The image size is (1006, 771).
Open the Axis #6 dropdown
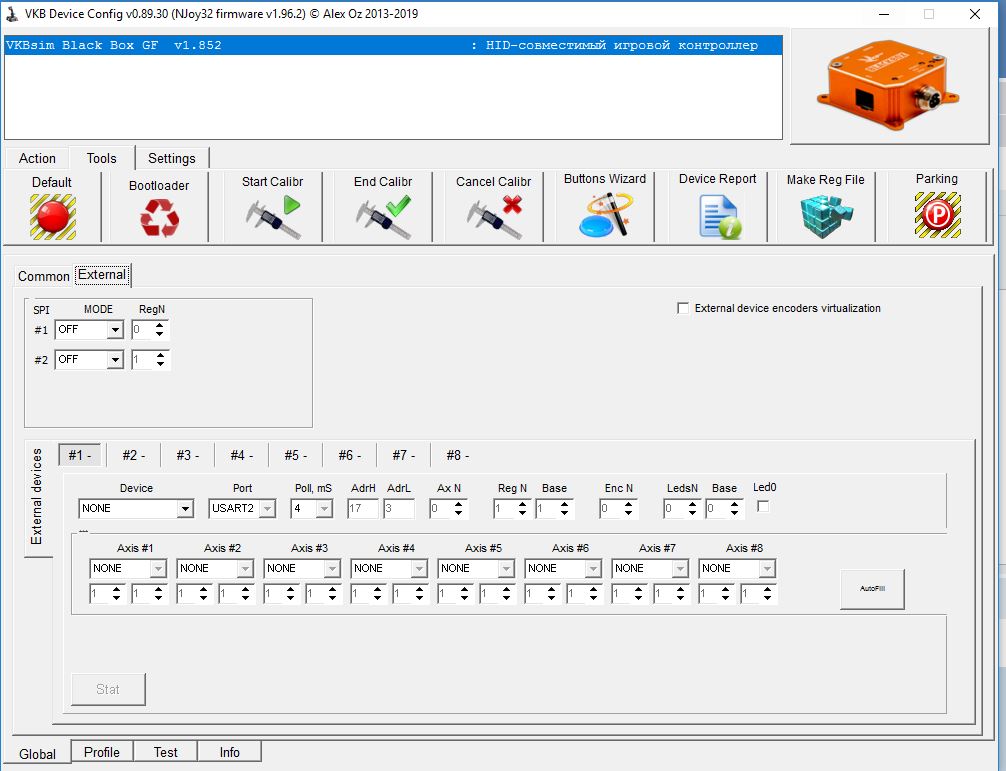click(x=563, y=568)
